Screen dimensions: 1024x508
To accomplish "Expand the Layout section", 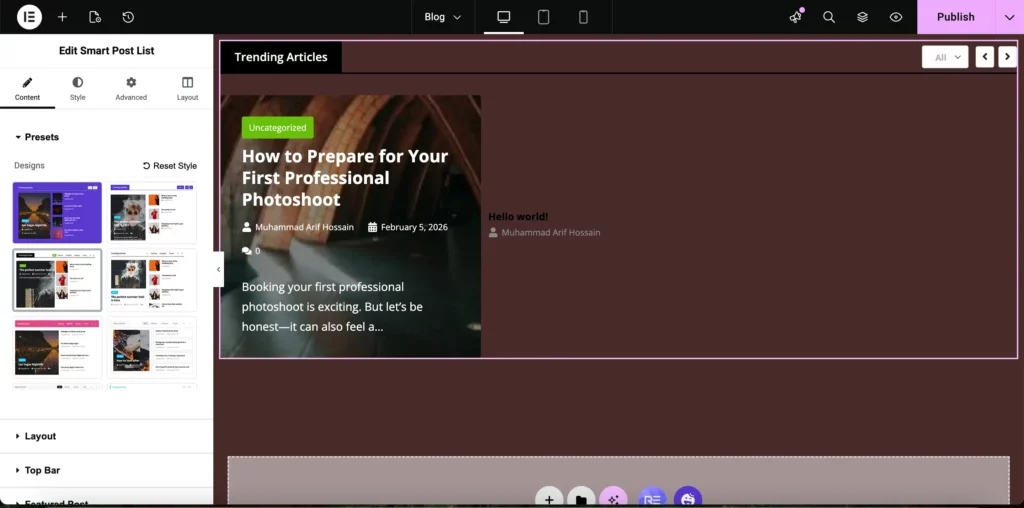I will [x=106, y=436].
